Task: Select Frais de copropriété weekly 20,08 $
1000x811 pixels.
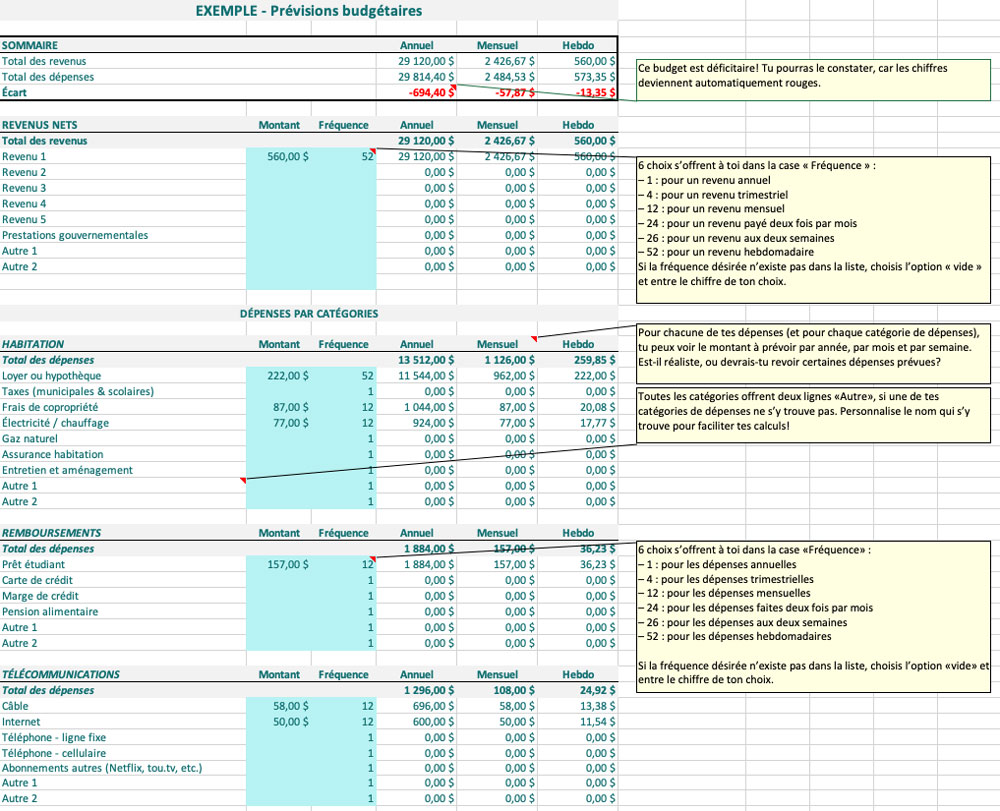Action: click(598, 407)
